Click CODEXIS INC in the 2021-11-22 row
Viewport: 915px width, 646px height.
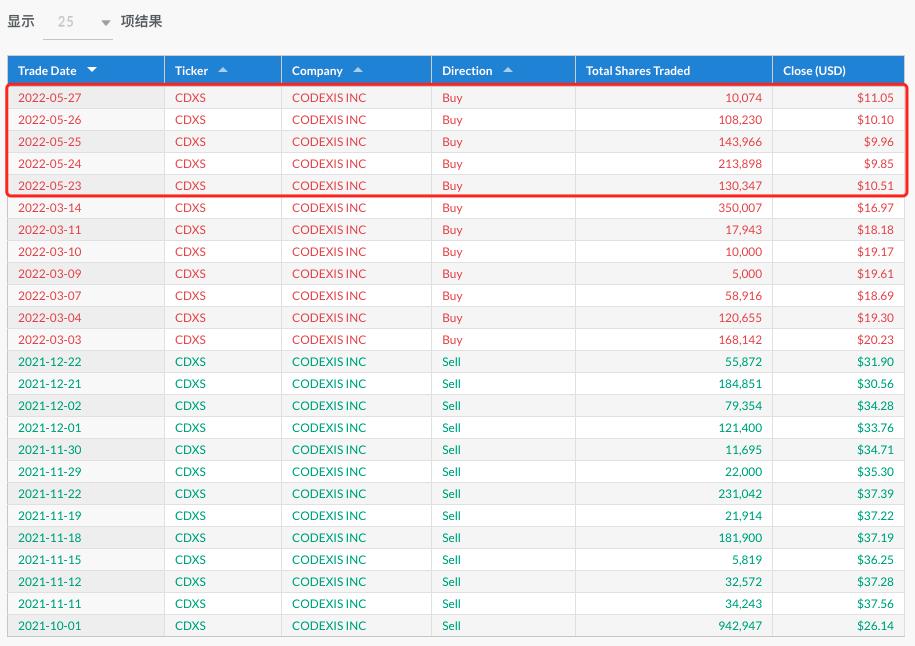(329, 494)
